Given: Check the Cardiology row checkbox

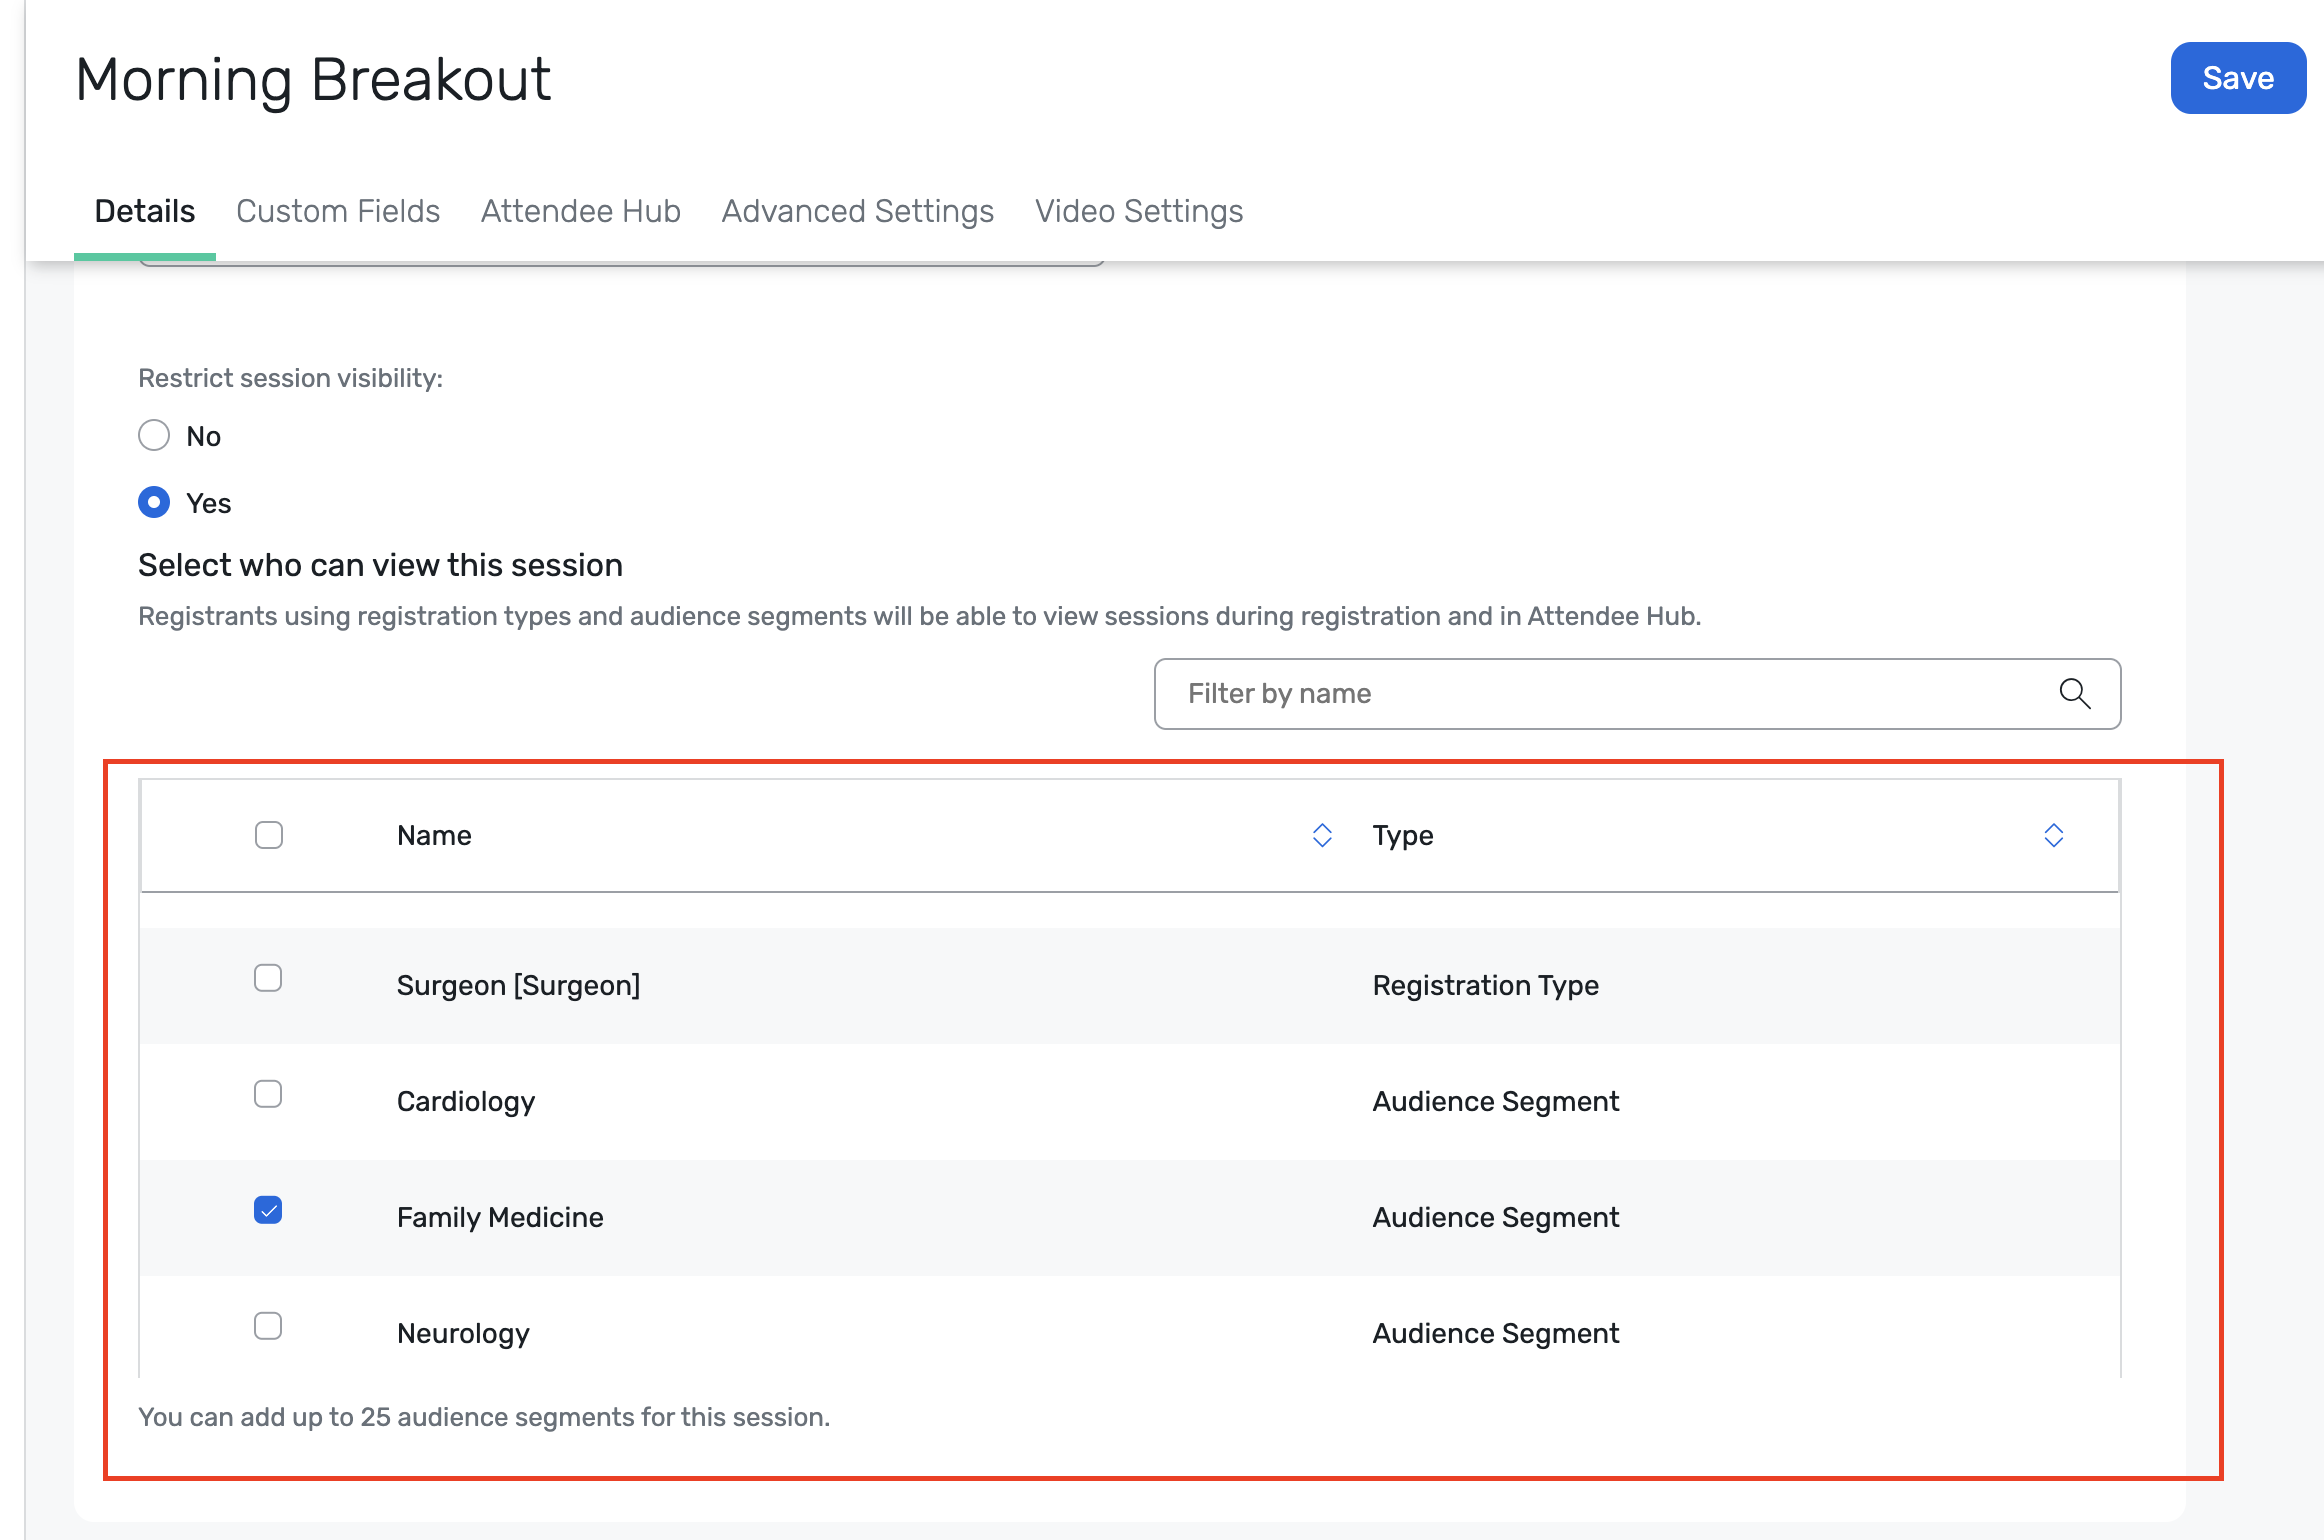Looking at the screenshot, I should pyautogui.click(x=268, y=1094).
